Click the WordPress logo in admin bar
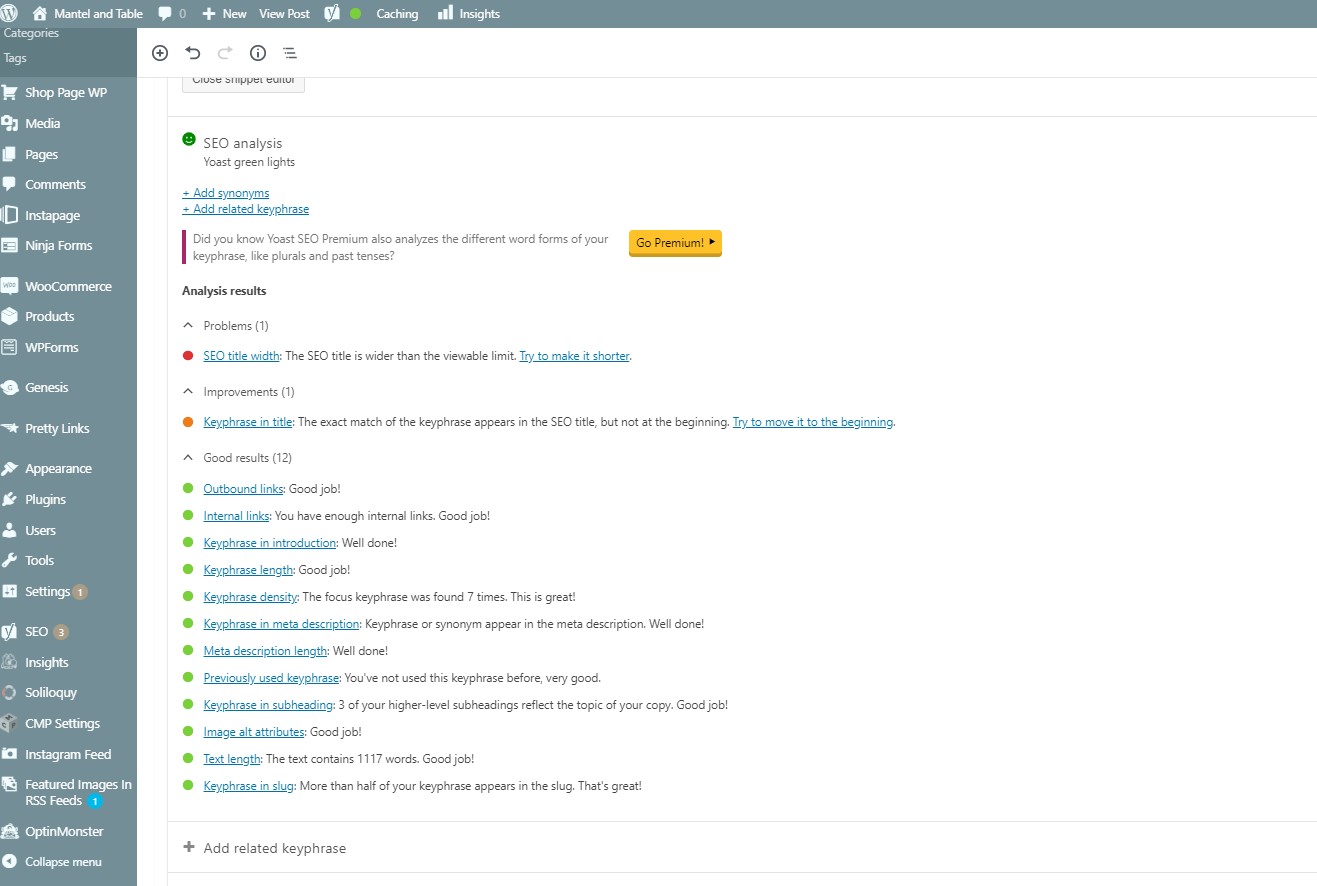 coord(9,13)
